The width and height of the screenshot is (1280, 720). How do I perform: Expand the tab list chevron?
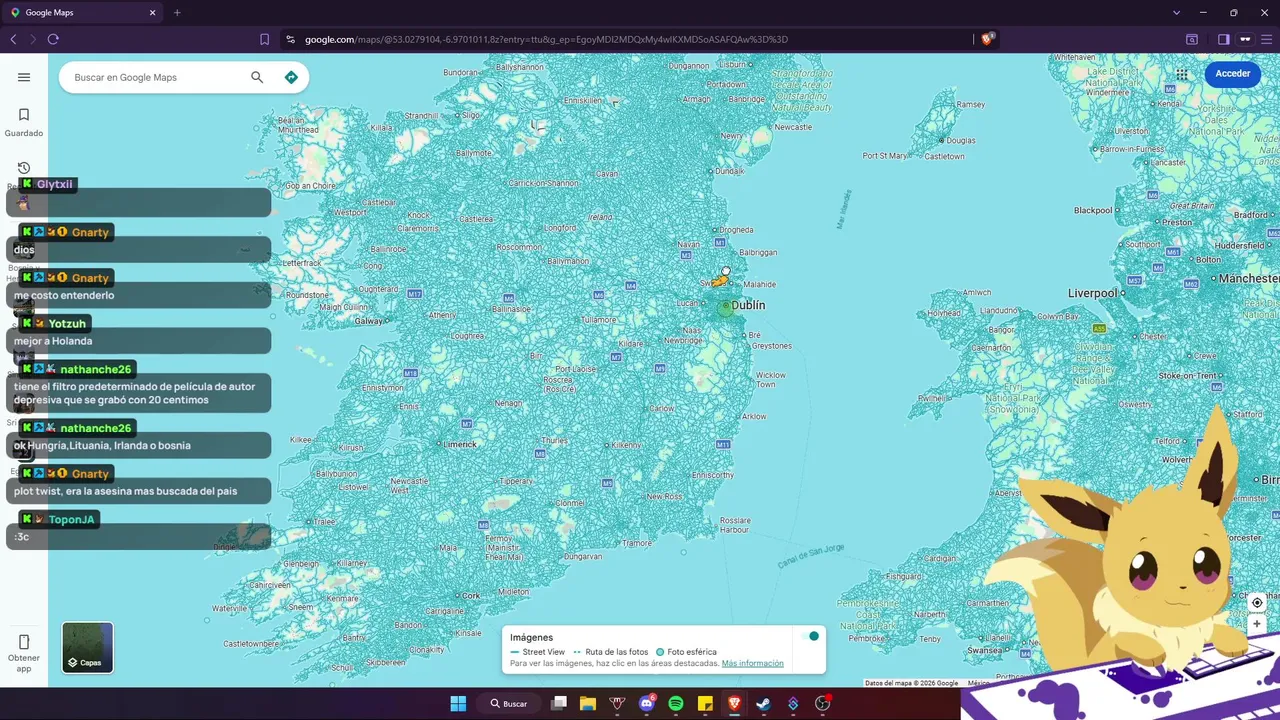point(1176,13)
